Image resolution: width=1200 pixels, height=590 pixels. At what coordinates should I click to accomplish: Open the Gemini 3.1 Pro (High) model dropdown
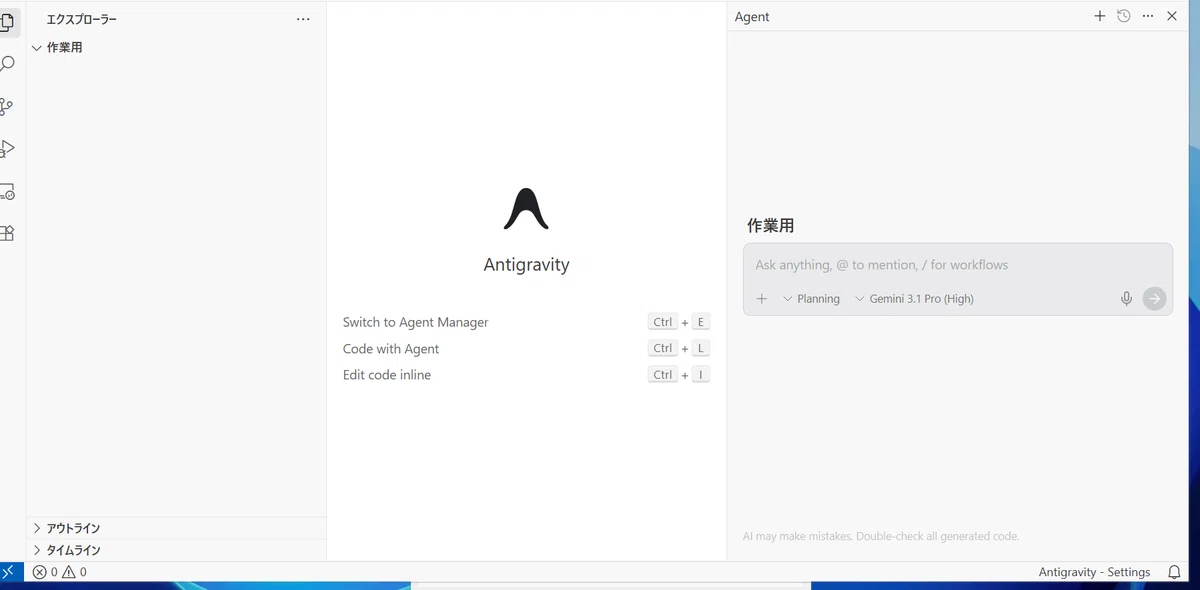(x=914, y=298)
